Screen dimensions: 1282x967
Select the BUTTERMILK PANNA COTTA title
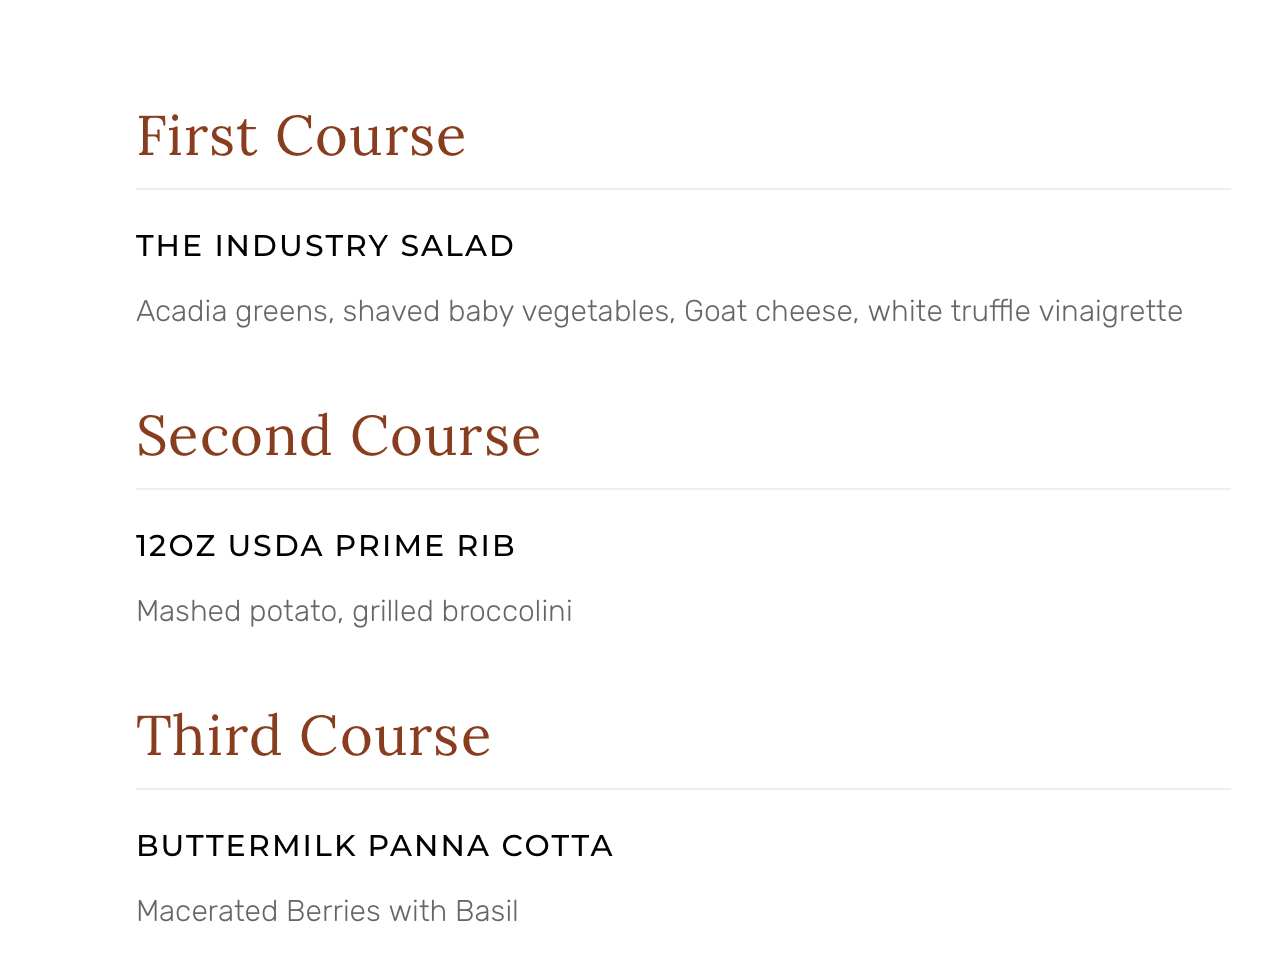coord(374,846)
